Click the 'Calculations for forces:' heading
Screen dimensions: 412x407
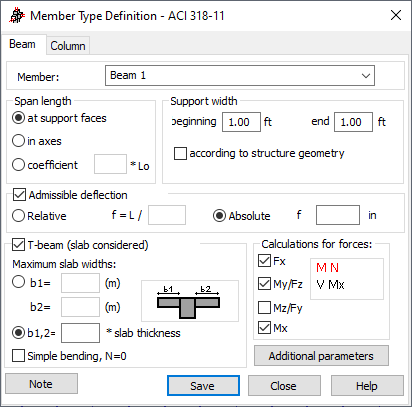[x=317, y=244]
